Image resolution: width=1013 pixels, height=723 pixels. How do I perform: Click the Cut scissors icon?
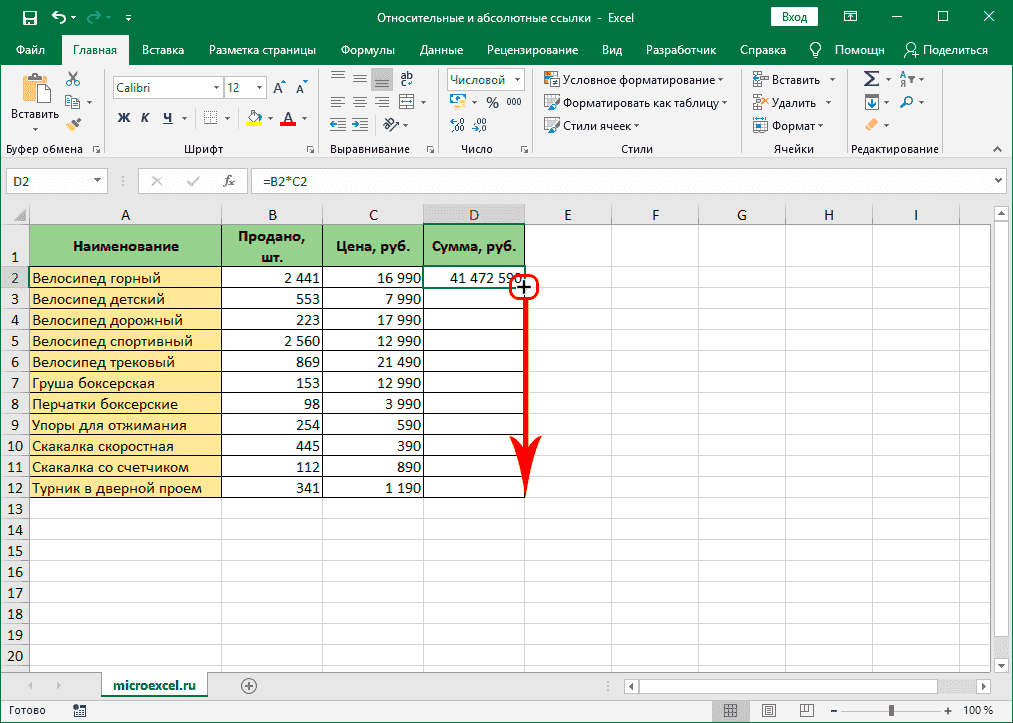pos(73,80)
